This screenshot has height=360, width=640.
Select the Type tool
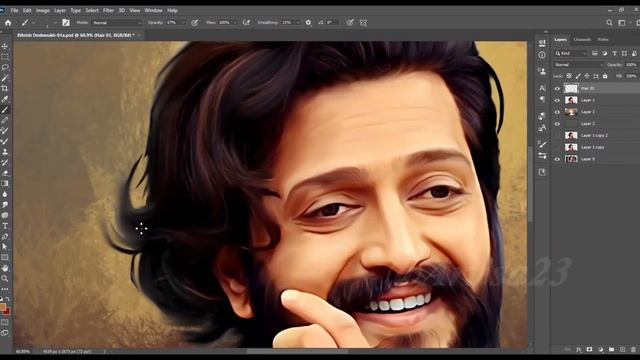5,226
